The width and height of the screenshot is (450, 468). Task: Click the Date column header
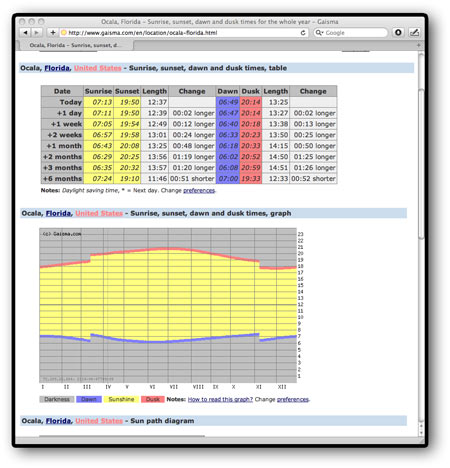pos(62,91)
